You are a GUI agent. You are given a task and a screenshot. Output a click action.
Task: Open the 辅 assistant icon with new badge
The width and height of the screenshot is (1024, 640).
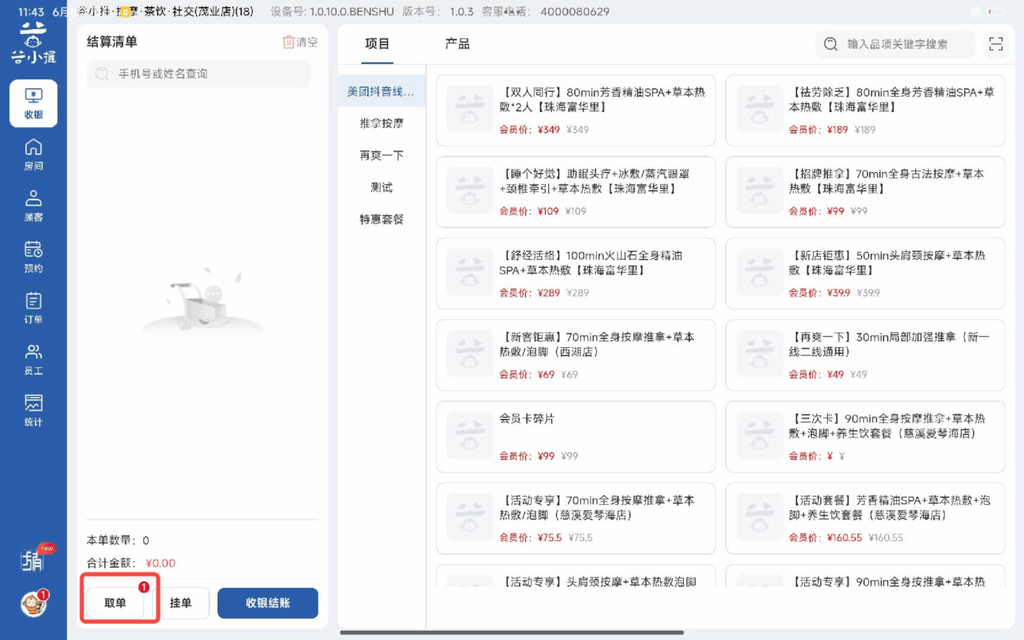point(33,560)
